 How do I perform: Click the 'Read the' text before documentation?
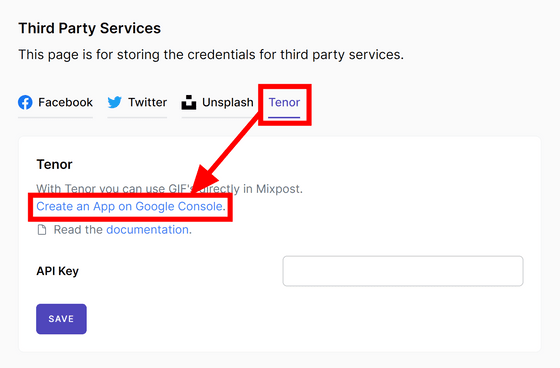[78, 230]
